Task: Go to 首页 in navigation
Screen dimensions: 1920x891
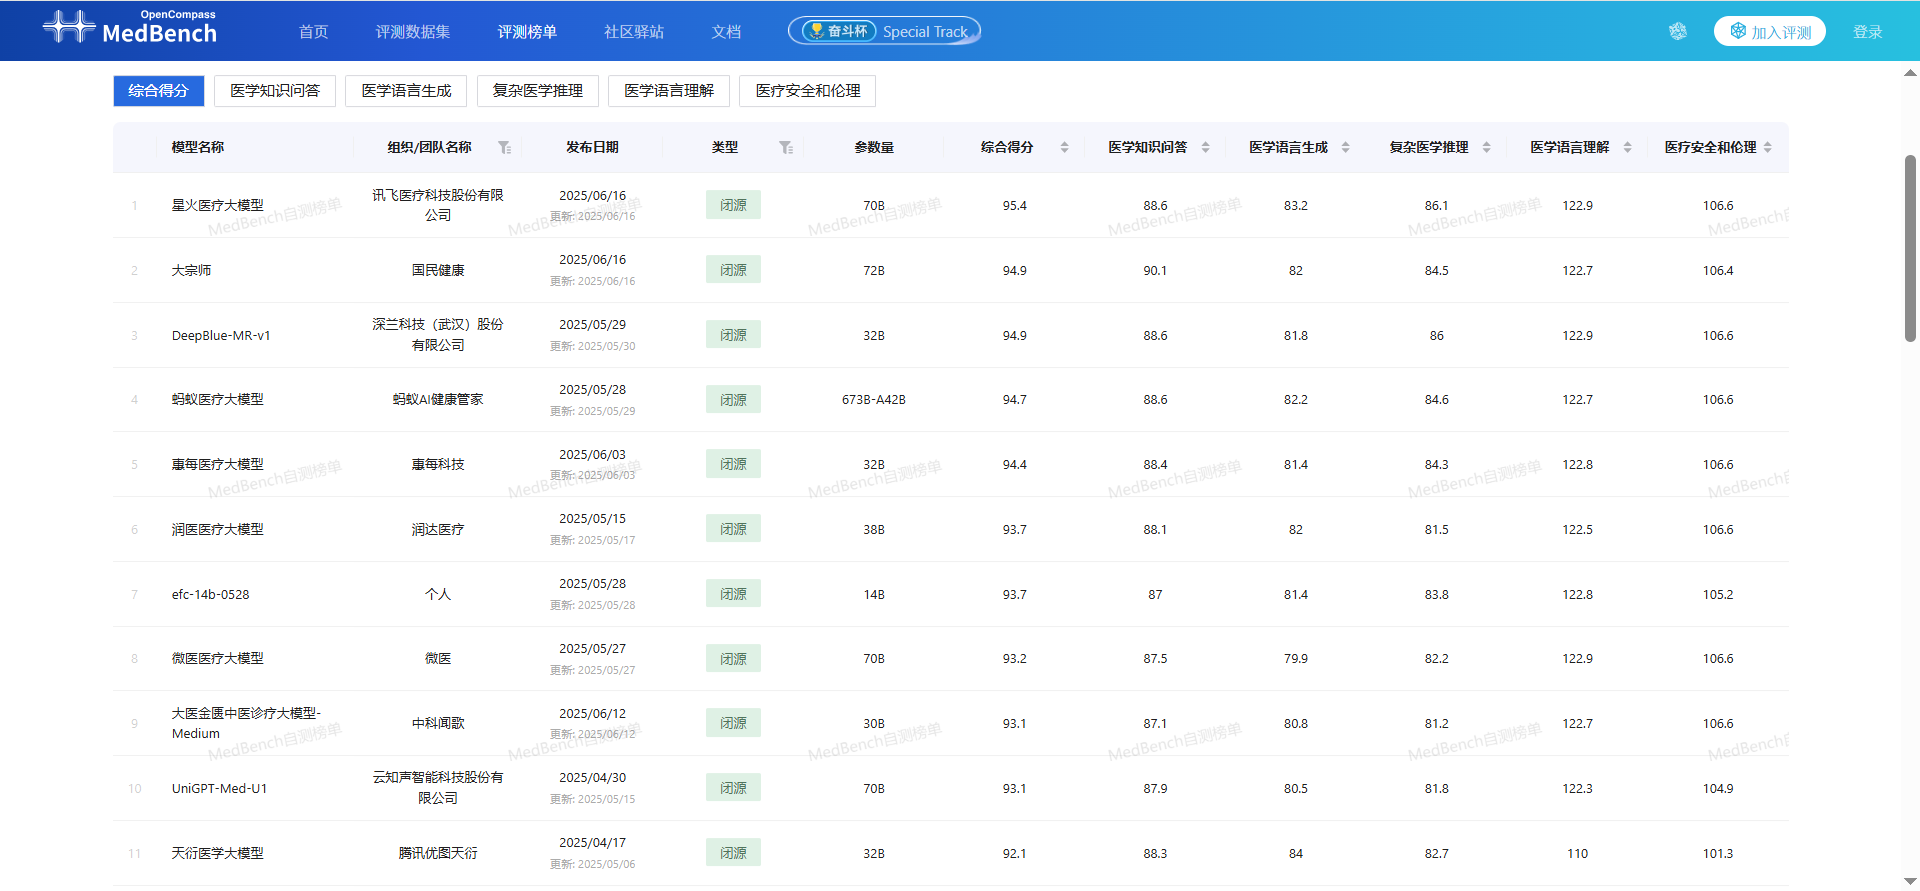Action: (x=313, y=32)
